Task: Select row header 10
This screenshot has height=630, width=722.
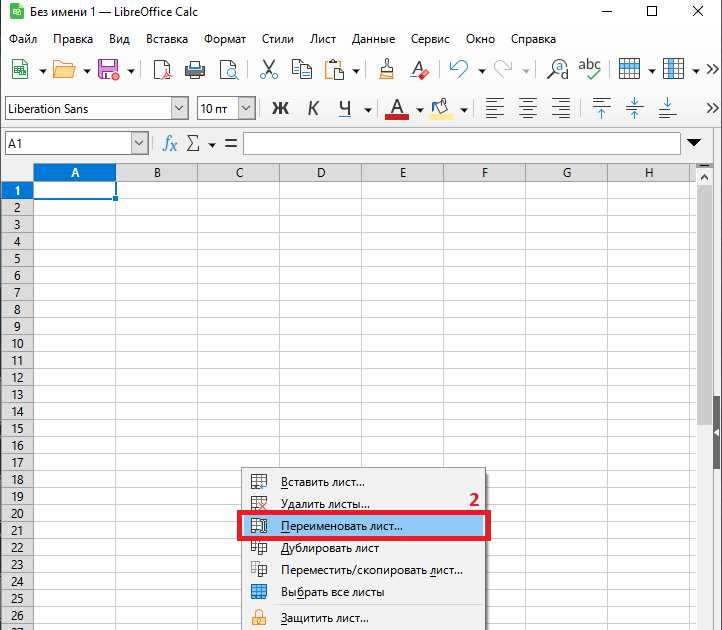Action: click(x=17, y=344)
